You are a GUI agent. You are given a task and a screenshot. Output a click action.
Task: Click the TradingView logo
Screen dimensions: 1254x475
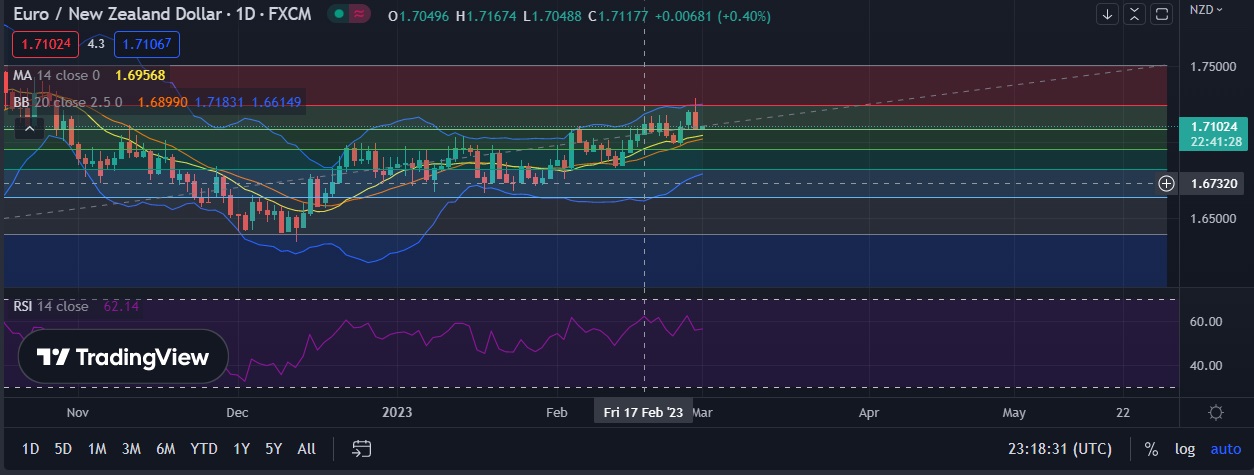(123, 357)
